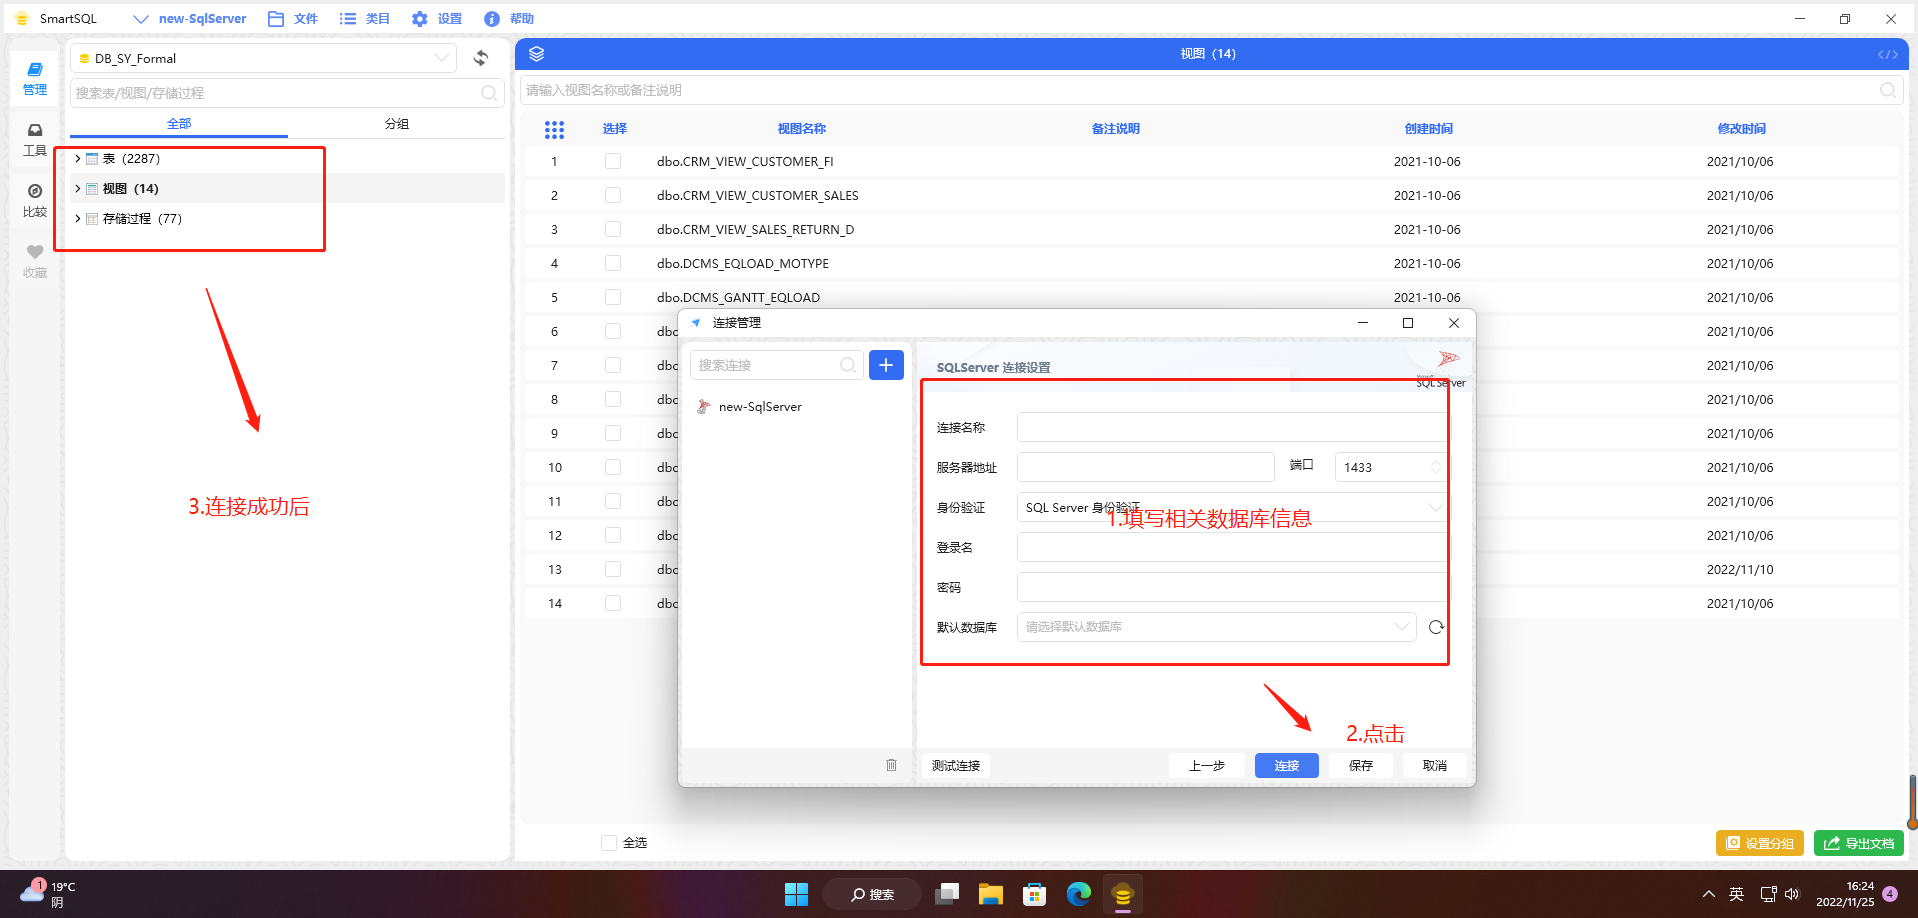This screenshot has height=918, width=1918.
Task: Tick checkbox for dbo.CRM_VIEW_SALES_RETURN_D
Action: tap(613, 229)
